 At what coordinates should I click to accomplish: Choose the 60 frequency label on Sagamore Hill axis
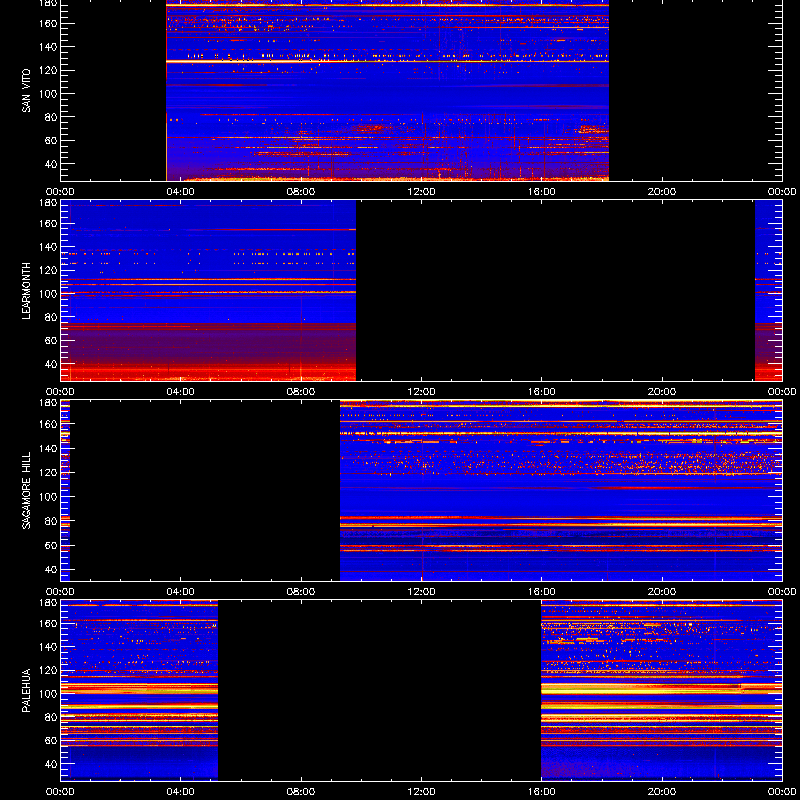click(x=52, y=545)
